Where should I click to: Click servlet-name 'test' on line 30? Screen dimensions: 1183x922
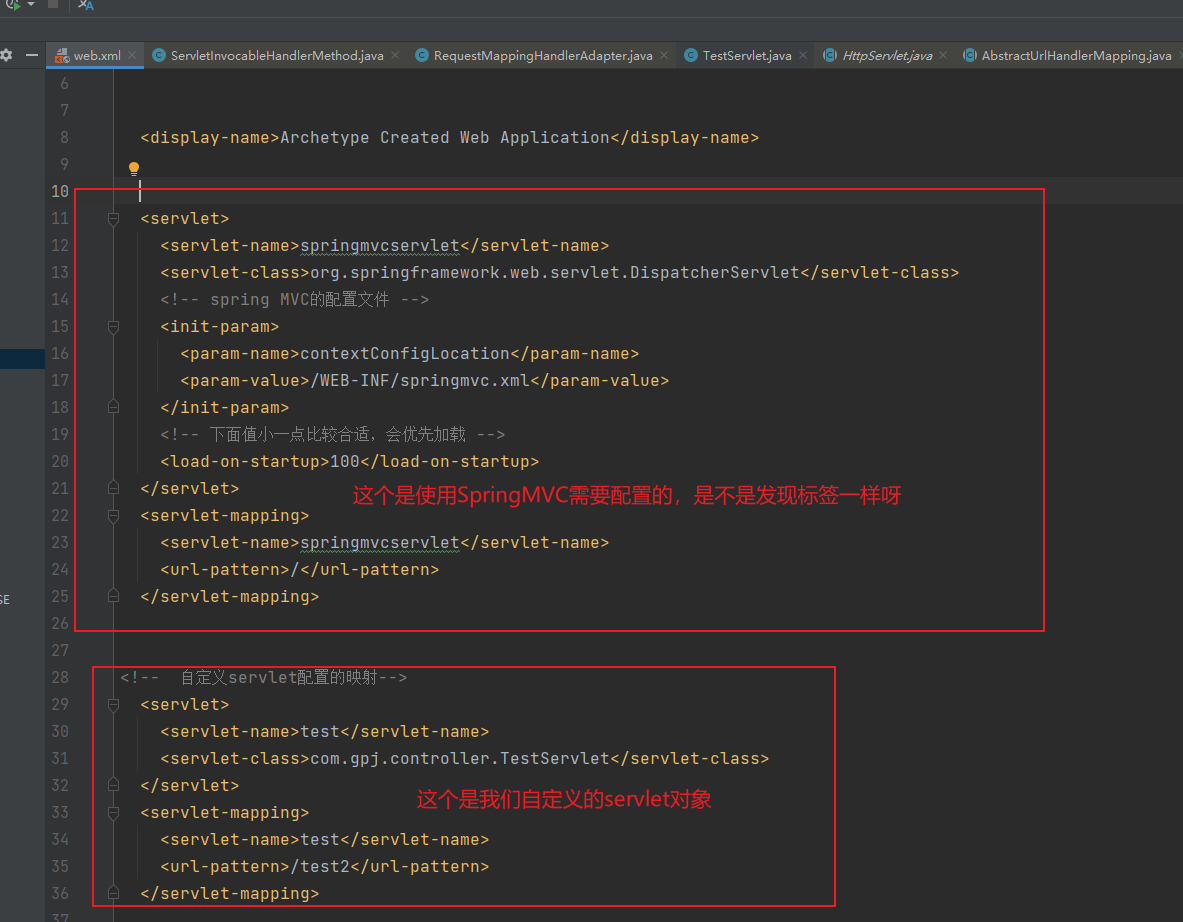320,731
